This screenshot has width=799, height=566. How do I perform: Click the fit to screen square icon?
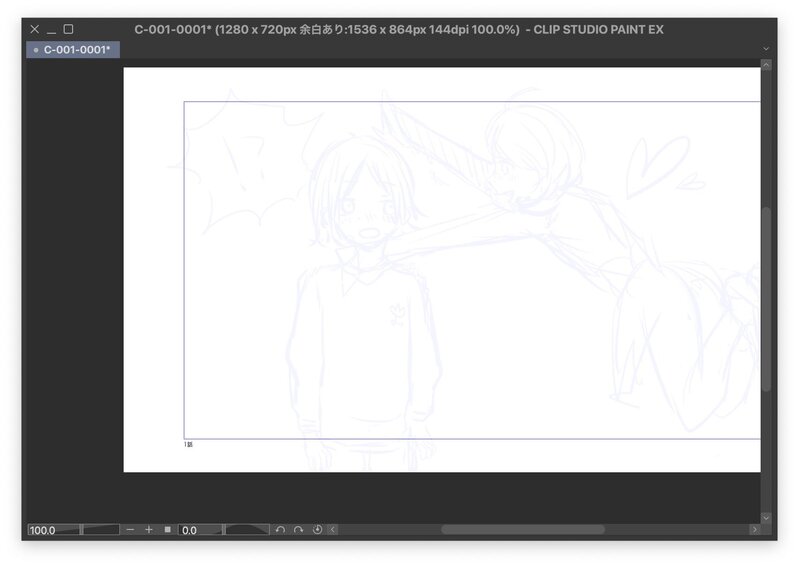[x=168, y=530]
